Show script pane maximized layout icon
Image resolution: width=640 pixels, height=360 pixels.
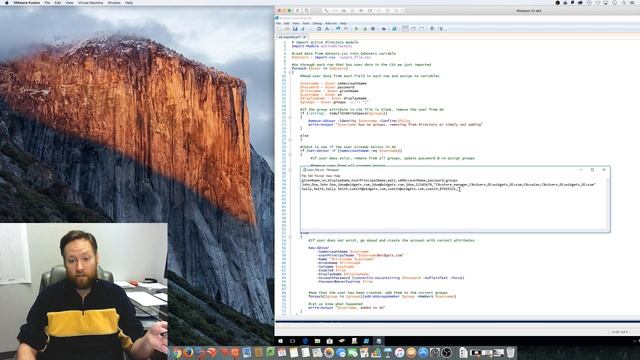point(422,29)
